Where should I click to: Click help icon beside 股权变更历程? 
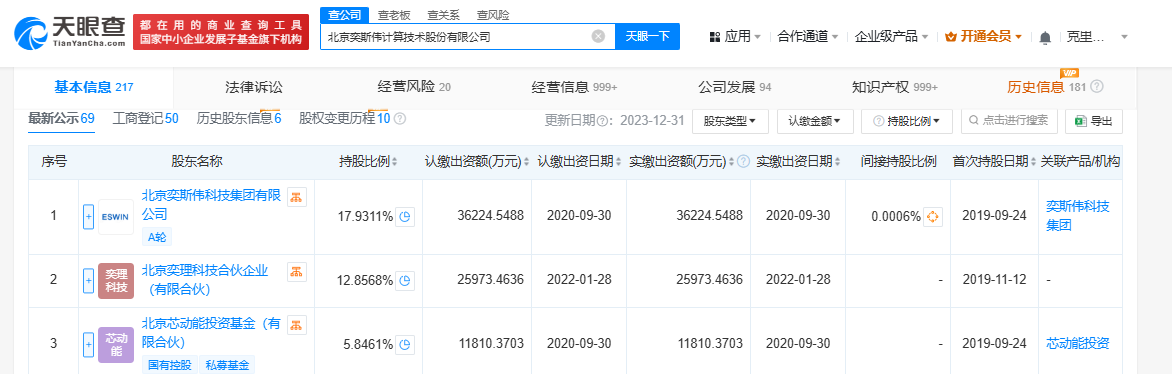coord(400,118)
